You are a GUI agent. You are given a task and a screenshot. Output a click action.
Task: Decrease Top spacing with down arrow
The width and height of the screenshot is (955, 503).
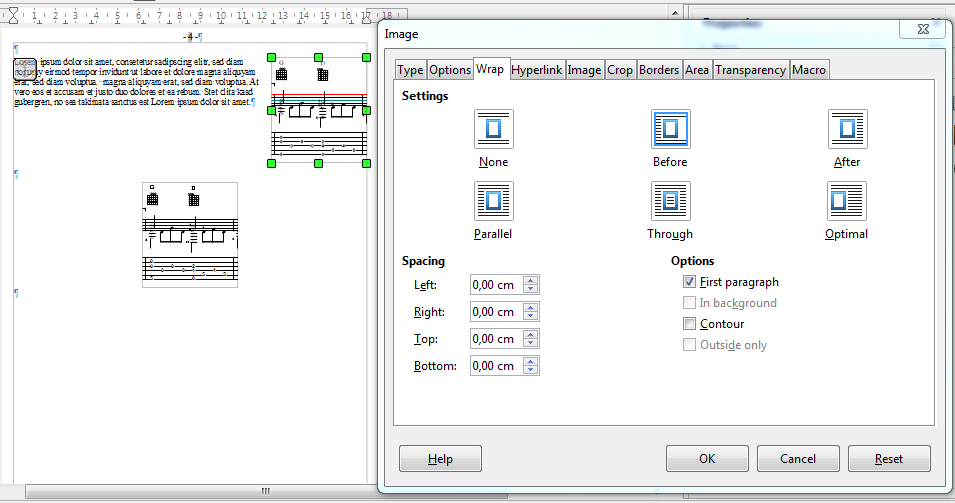(x=530, y=343)
